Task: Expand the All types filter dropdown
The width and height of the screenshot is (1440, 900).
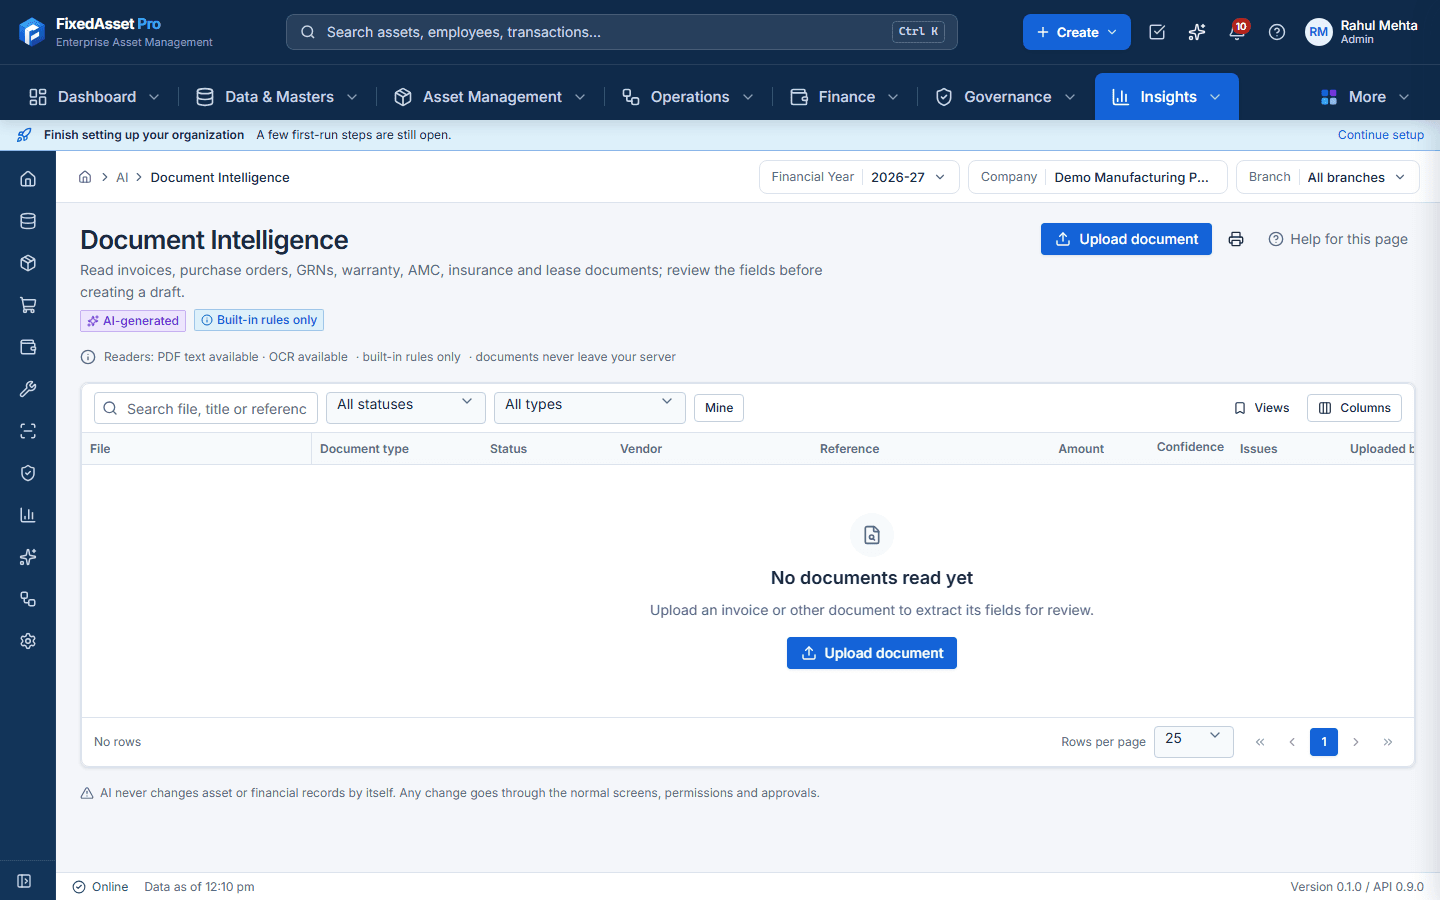Action: click(590, 408)
